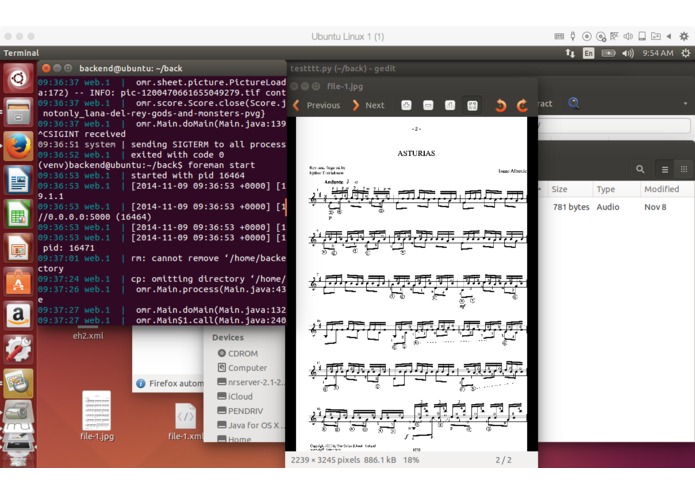Click keyboard icon in VM title bar
The image size is (695, 494).
tap(559, 36)
